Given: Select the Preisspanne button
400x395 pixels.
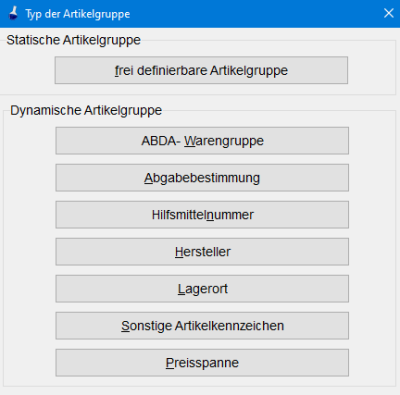Looking at the screenshot, I should [202, 363].
